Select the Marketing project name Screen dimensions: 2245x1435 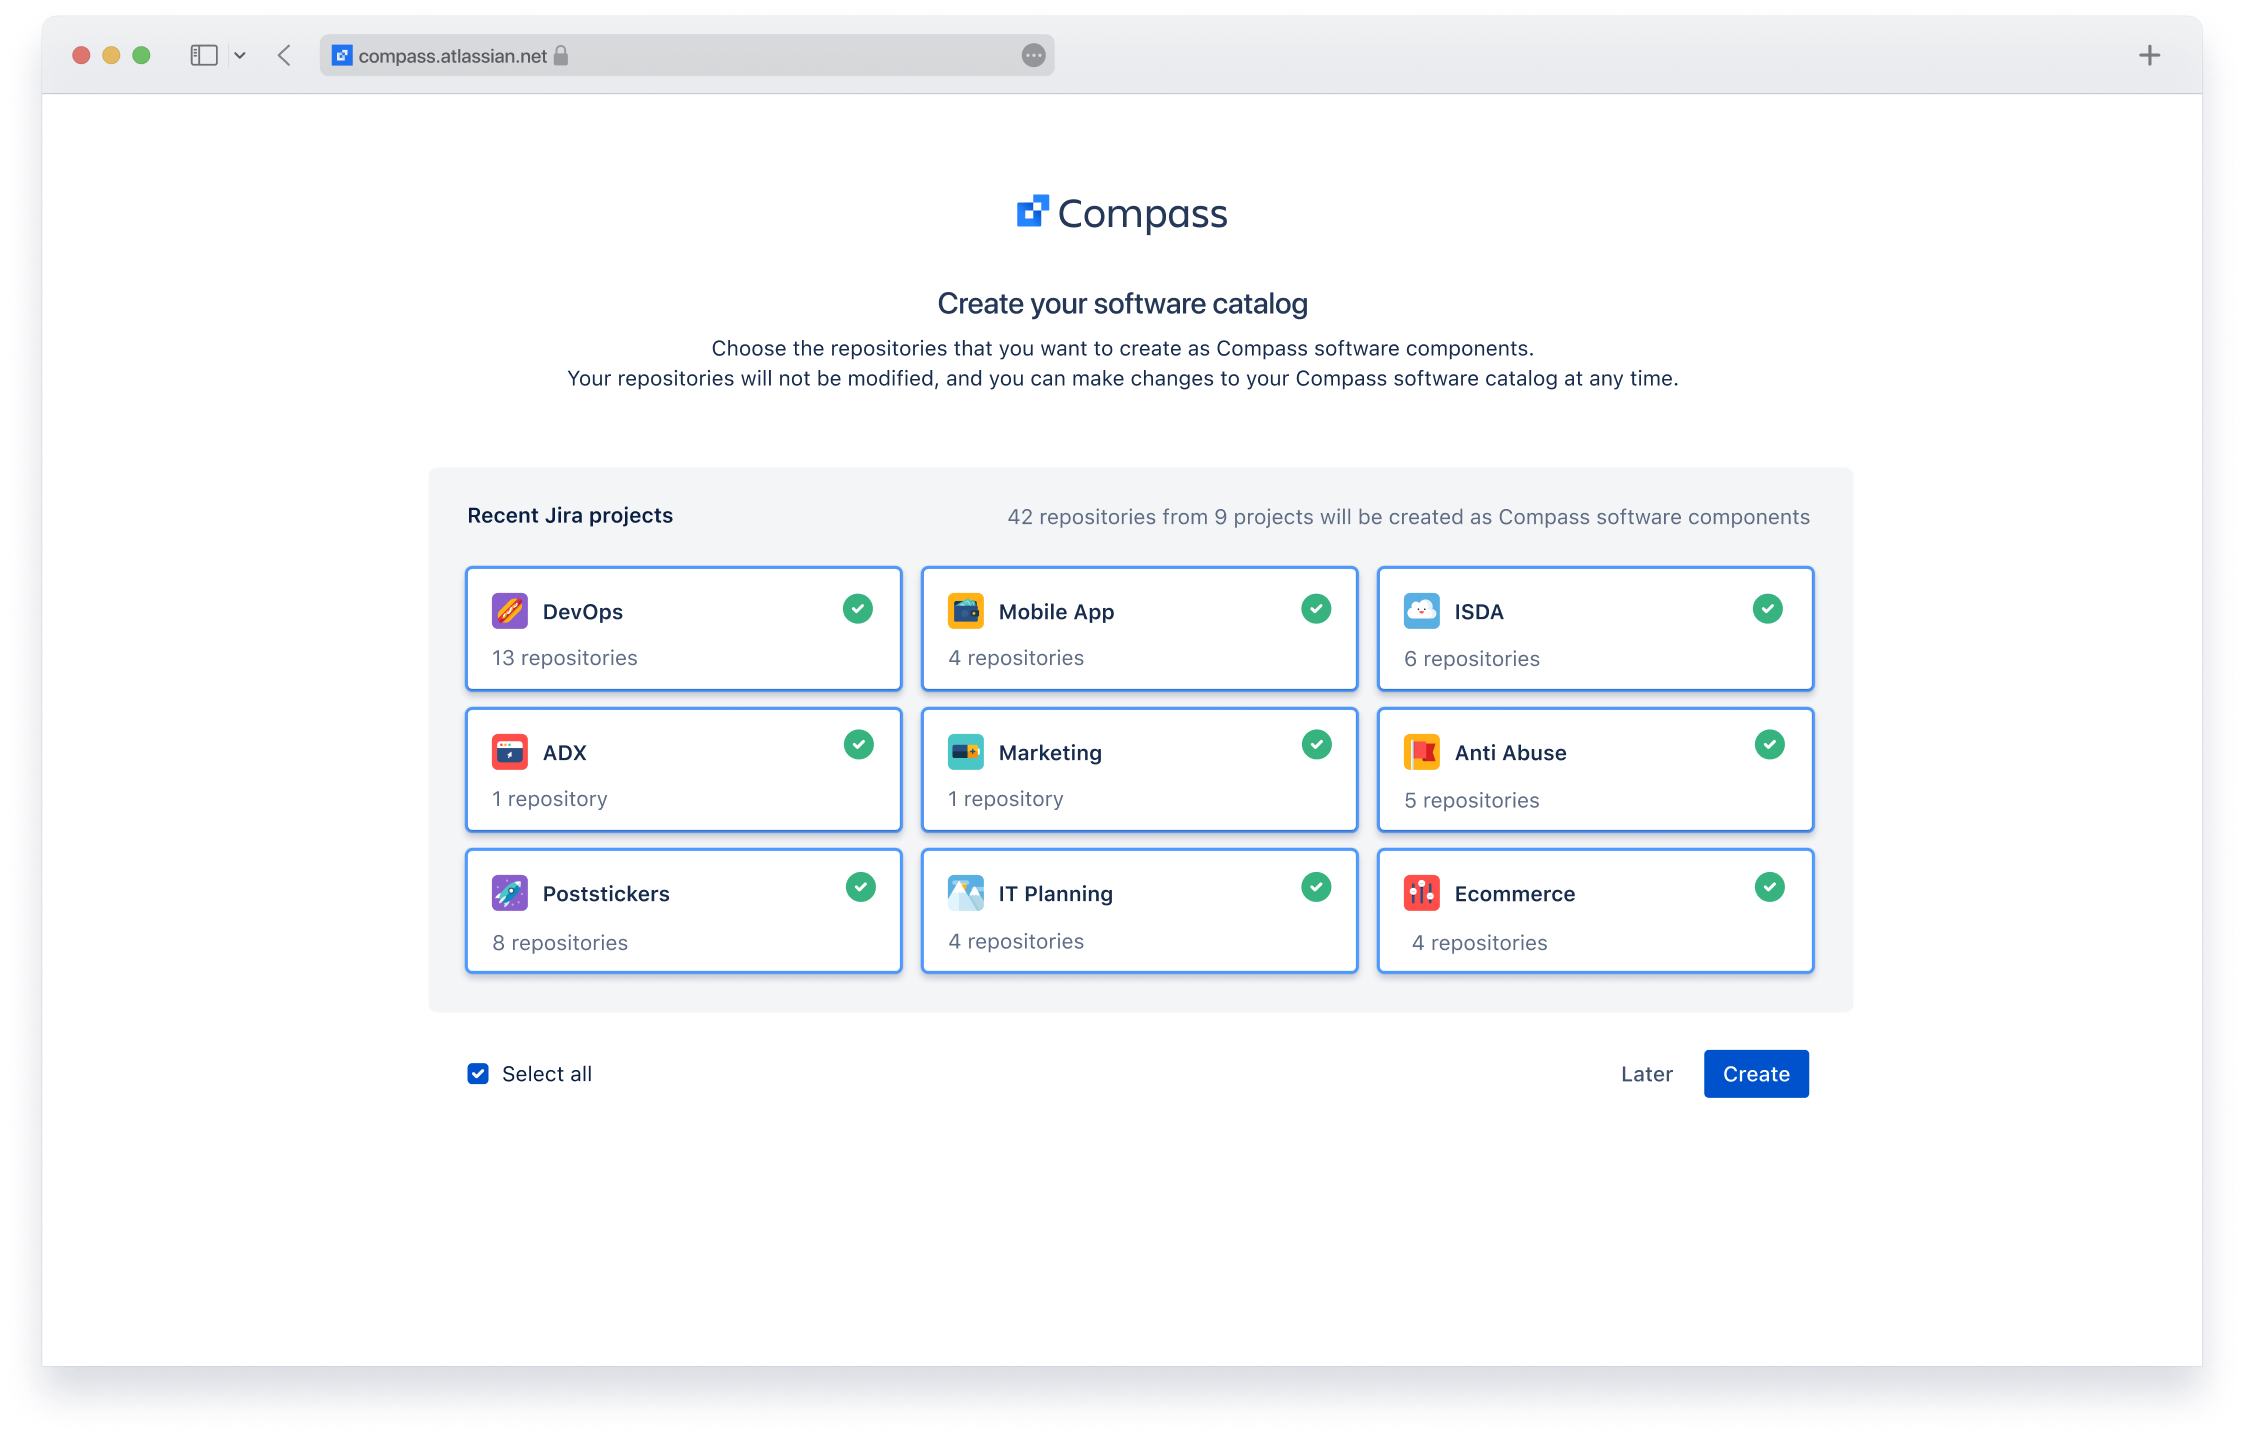pyautogui.click(x=1050, y=753)
